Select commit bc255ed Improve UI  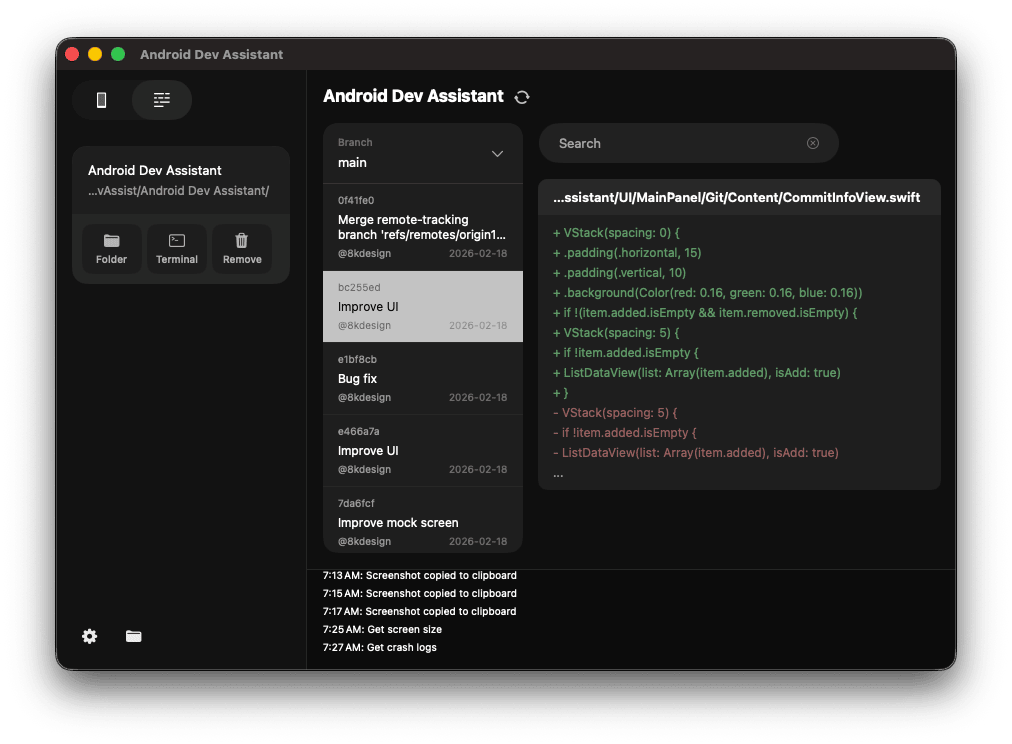point(423,307)
